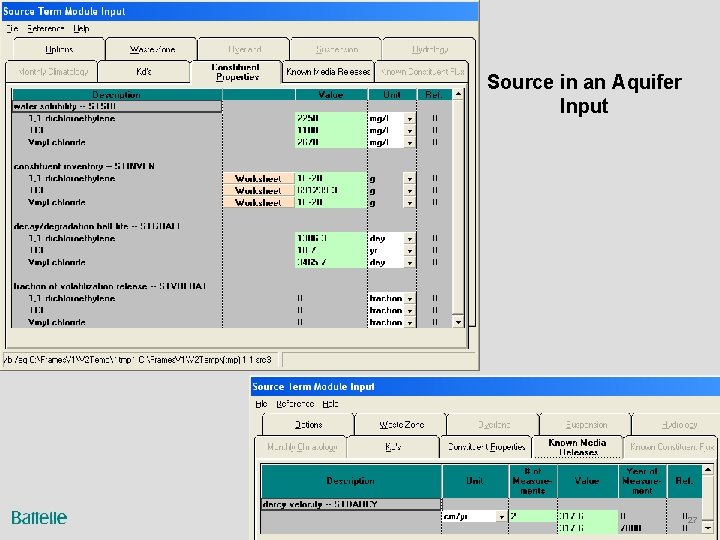This screenshot has height=540, width=720.
Task: Edit constituent inventory value for 1,1-dichloroethylene
Action: coord(331,178)
